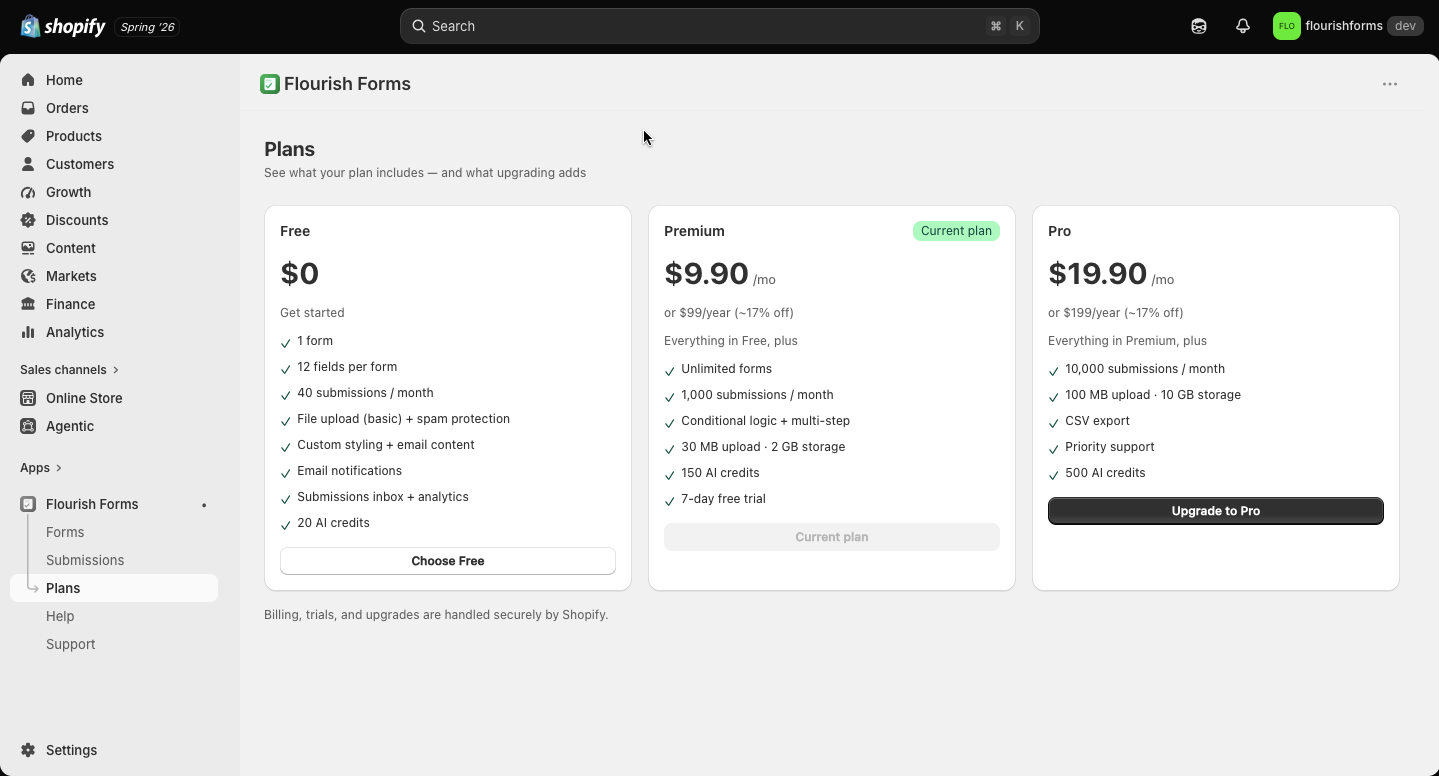1439x776 pixels.
Task: Open the Orders inbox icon
Action: (x=28, y=108)
